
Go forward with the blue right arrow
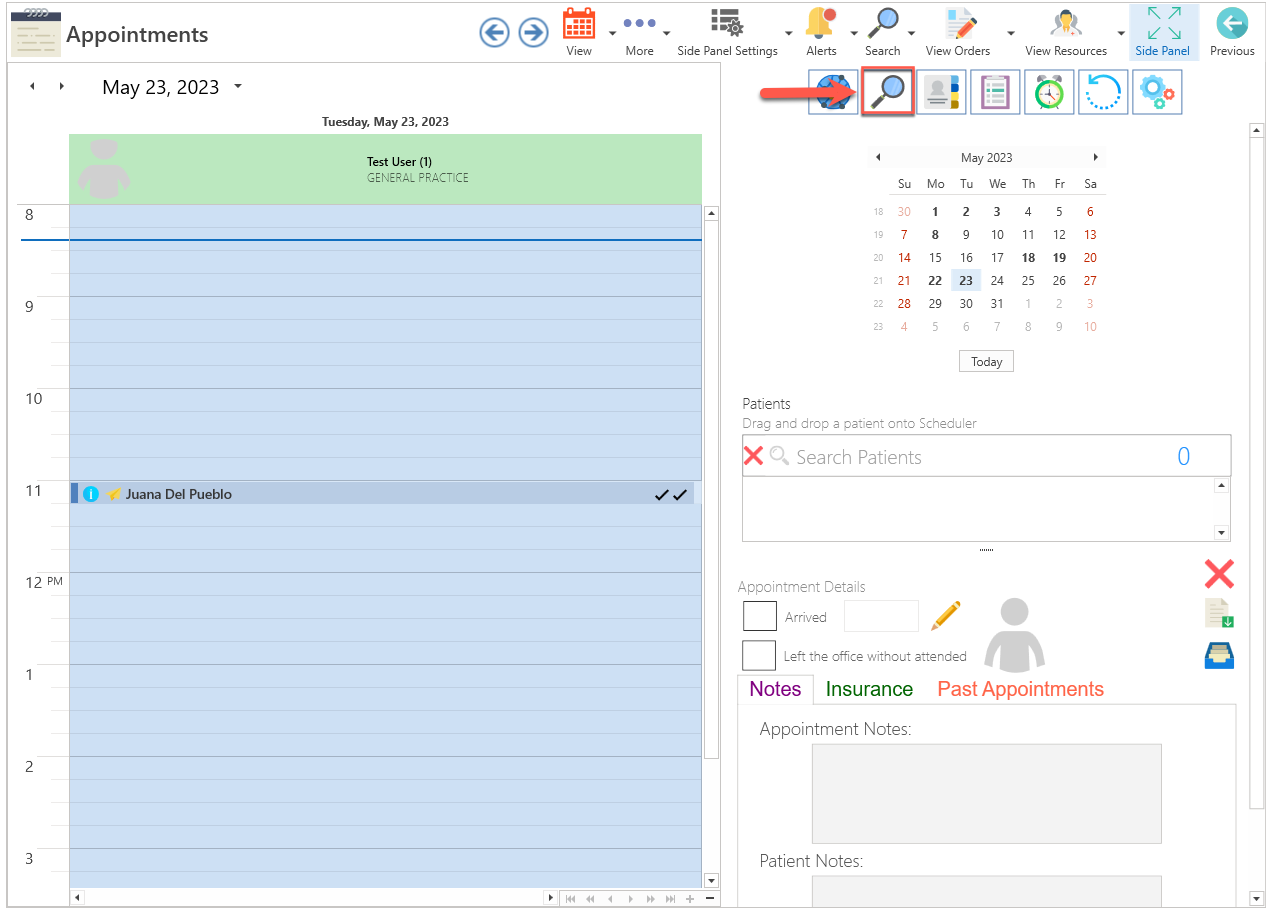(x=534, y=33)
